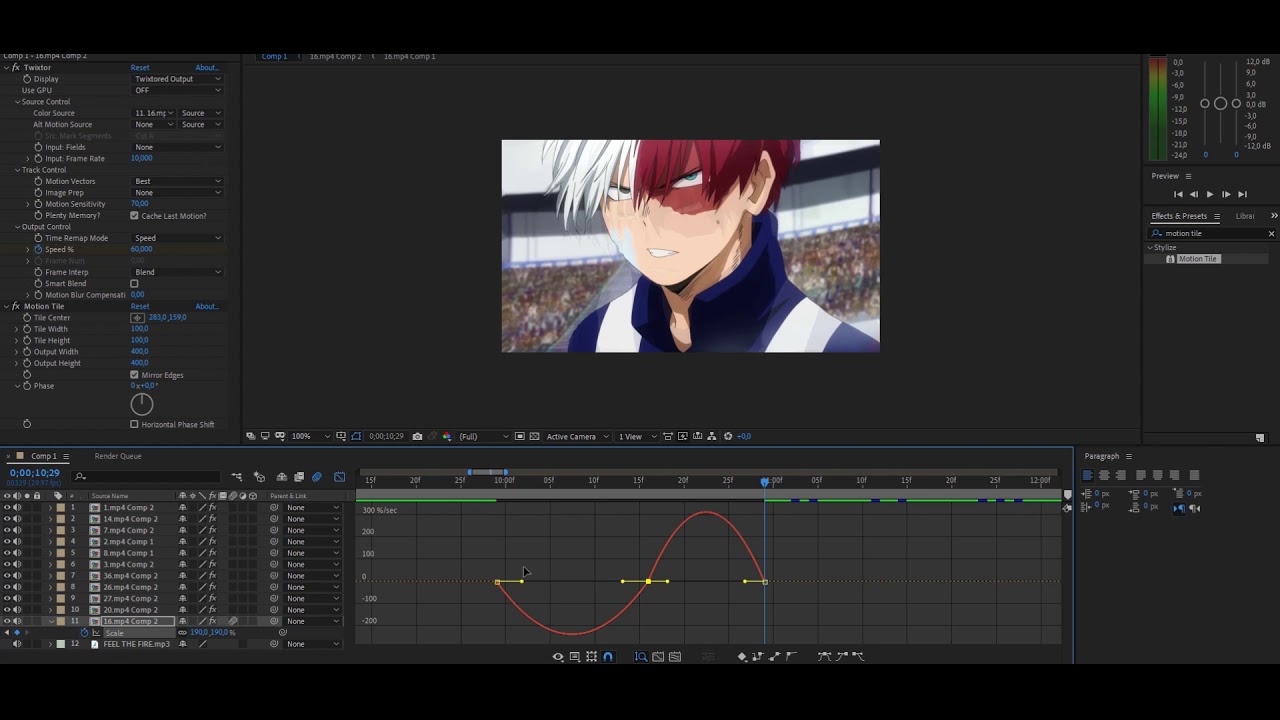
Task: Click the Phase angle dial control
Action: coord(142,404)
